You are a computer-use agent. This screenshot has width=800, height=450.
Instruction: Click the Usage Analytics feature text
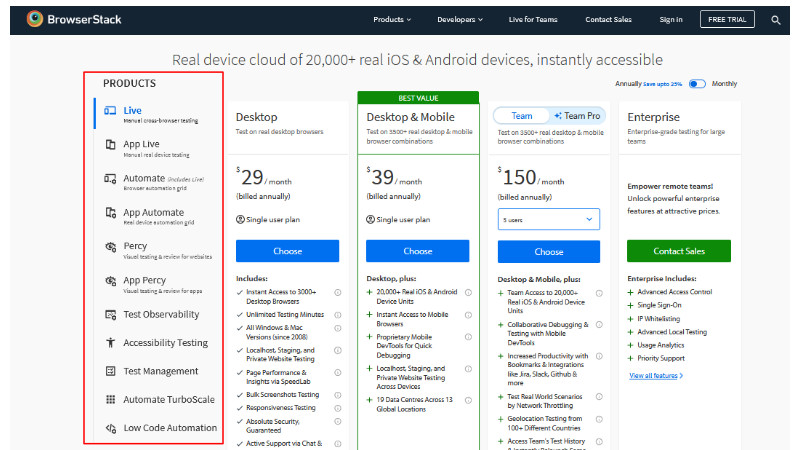[661, 345]
